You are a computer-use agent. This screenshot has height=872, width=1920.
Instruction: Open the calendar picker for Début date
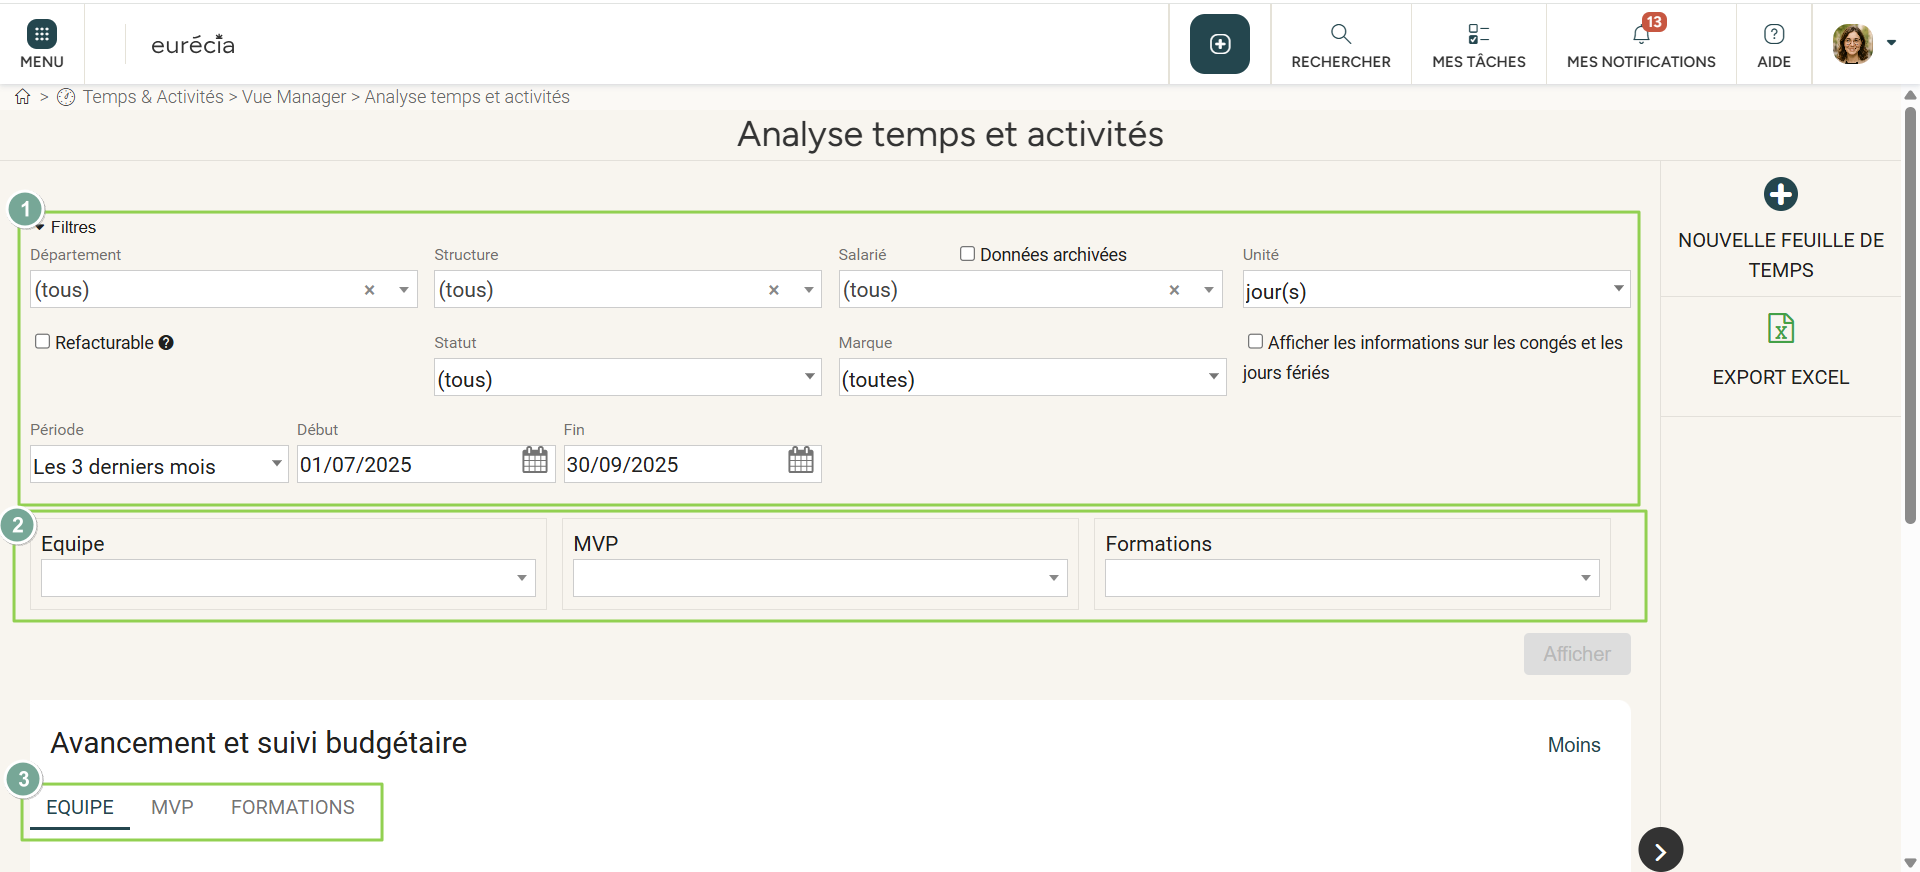pyautogui.click(x=535, y=461)
